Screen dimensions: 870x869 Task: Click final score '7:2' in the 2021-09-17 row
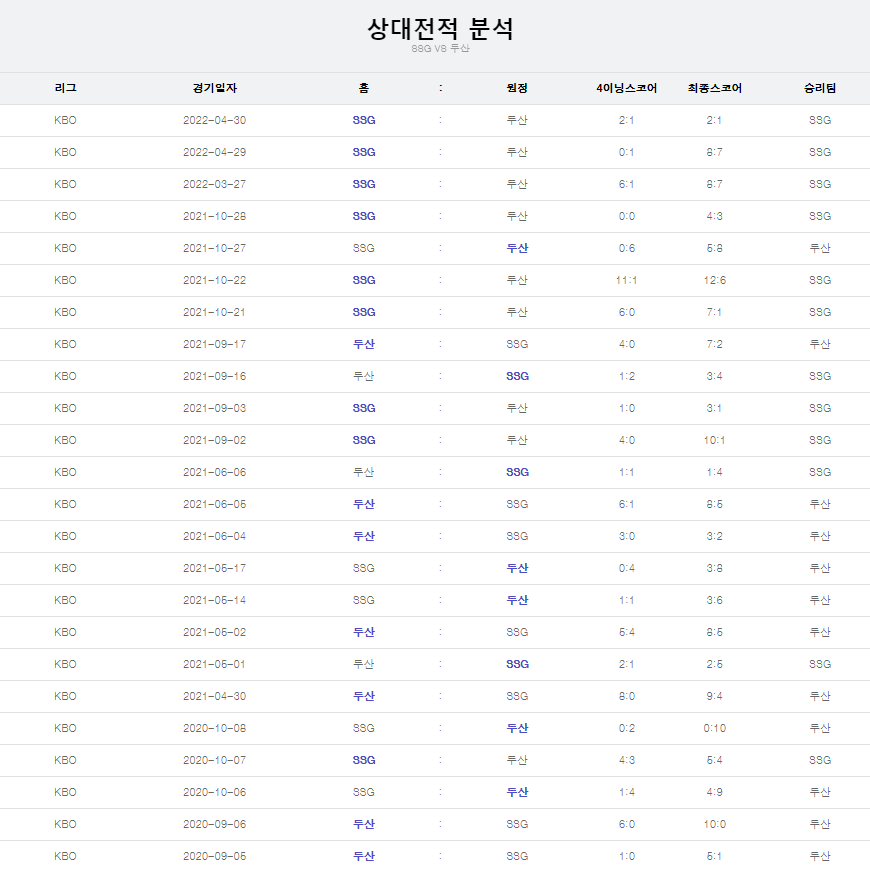click(715, 345)
